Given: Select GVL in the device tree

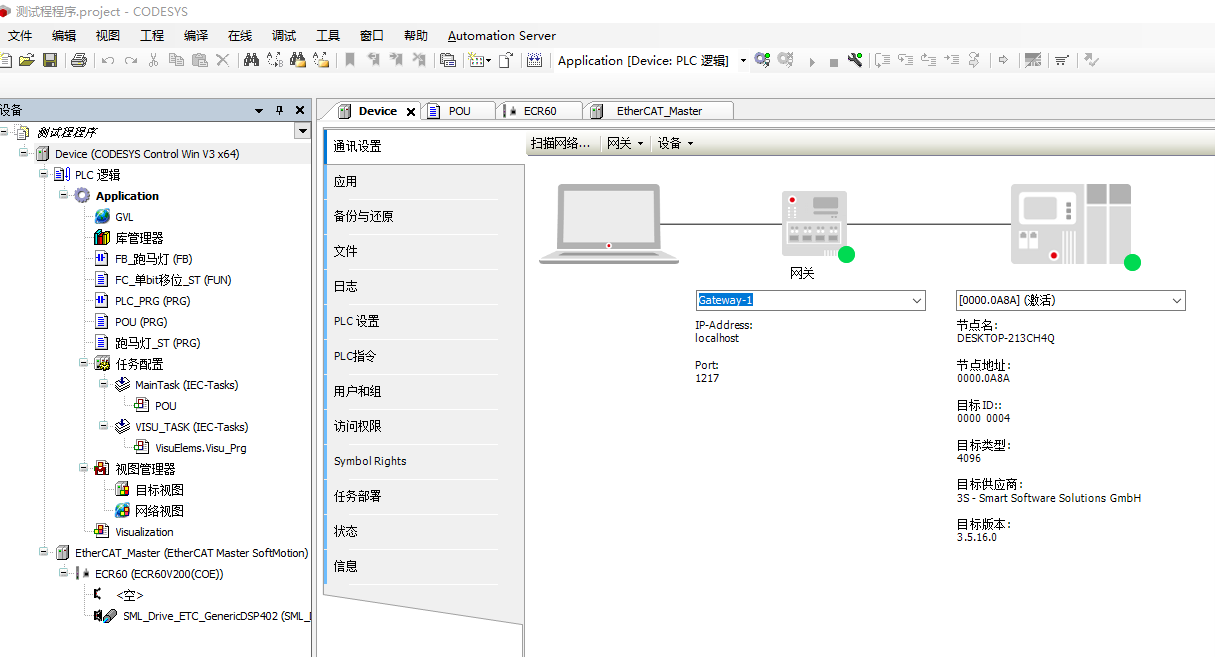Looking at the screenshot, I should pos(123,217).
